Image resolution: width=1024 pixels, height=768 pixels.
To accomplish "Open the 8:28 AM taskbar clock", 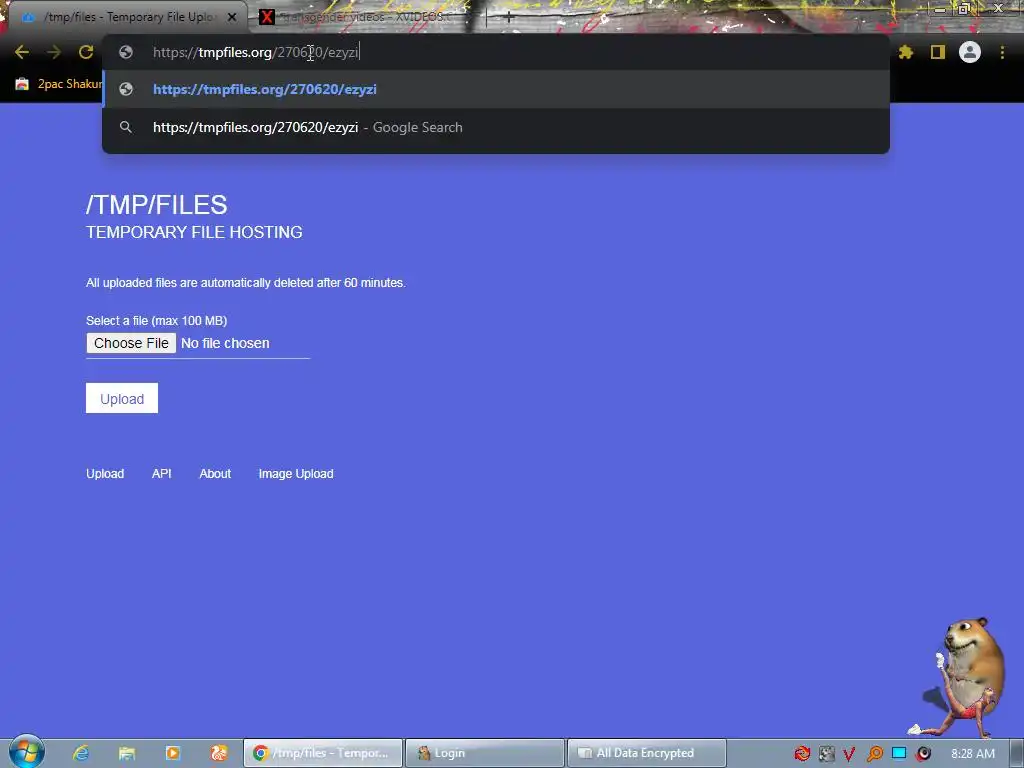I will click(973, 754).
